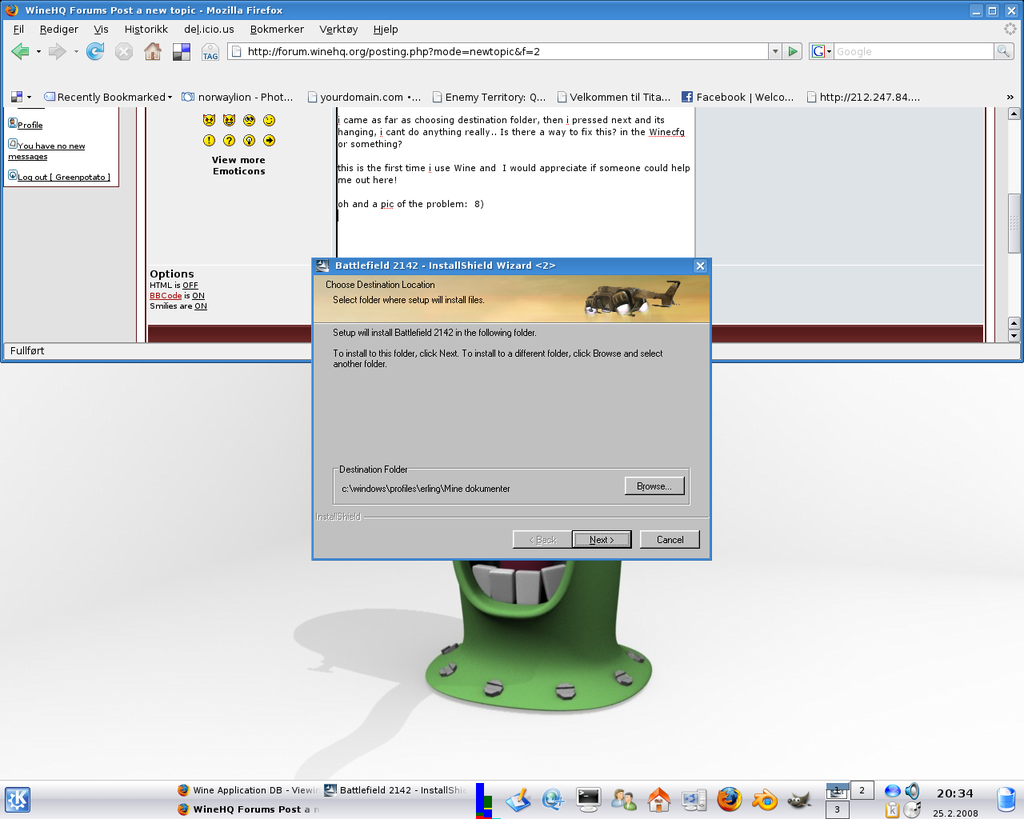Click the green Go arrow beside URL bar
The image size is (1024, 819).
tap(793, 51)
